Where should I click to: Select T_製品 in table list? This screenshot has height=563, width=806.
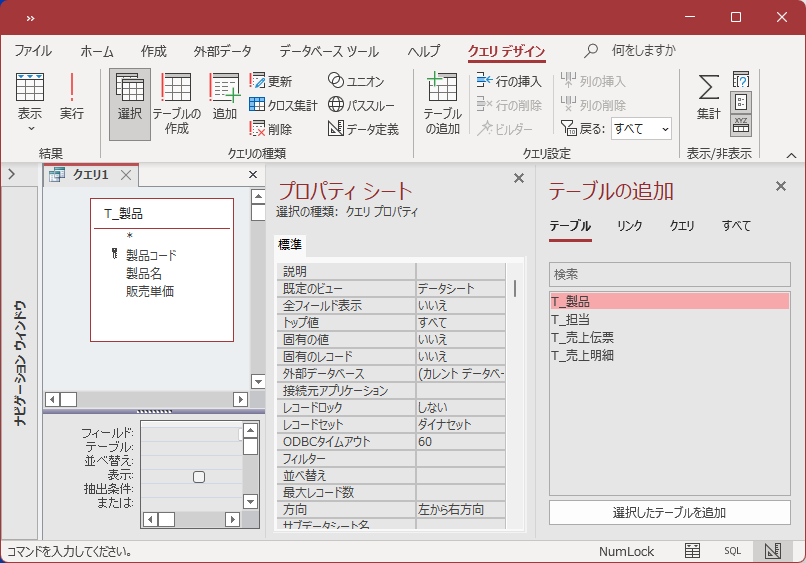tap(669, 301)
